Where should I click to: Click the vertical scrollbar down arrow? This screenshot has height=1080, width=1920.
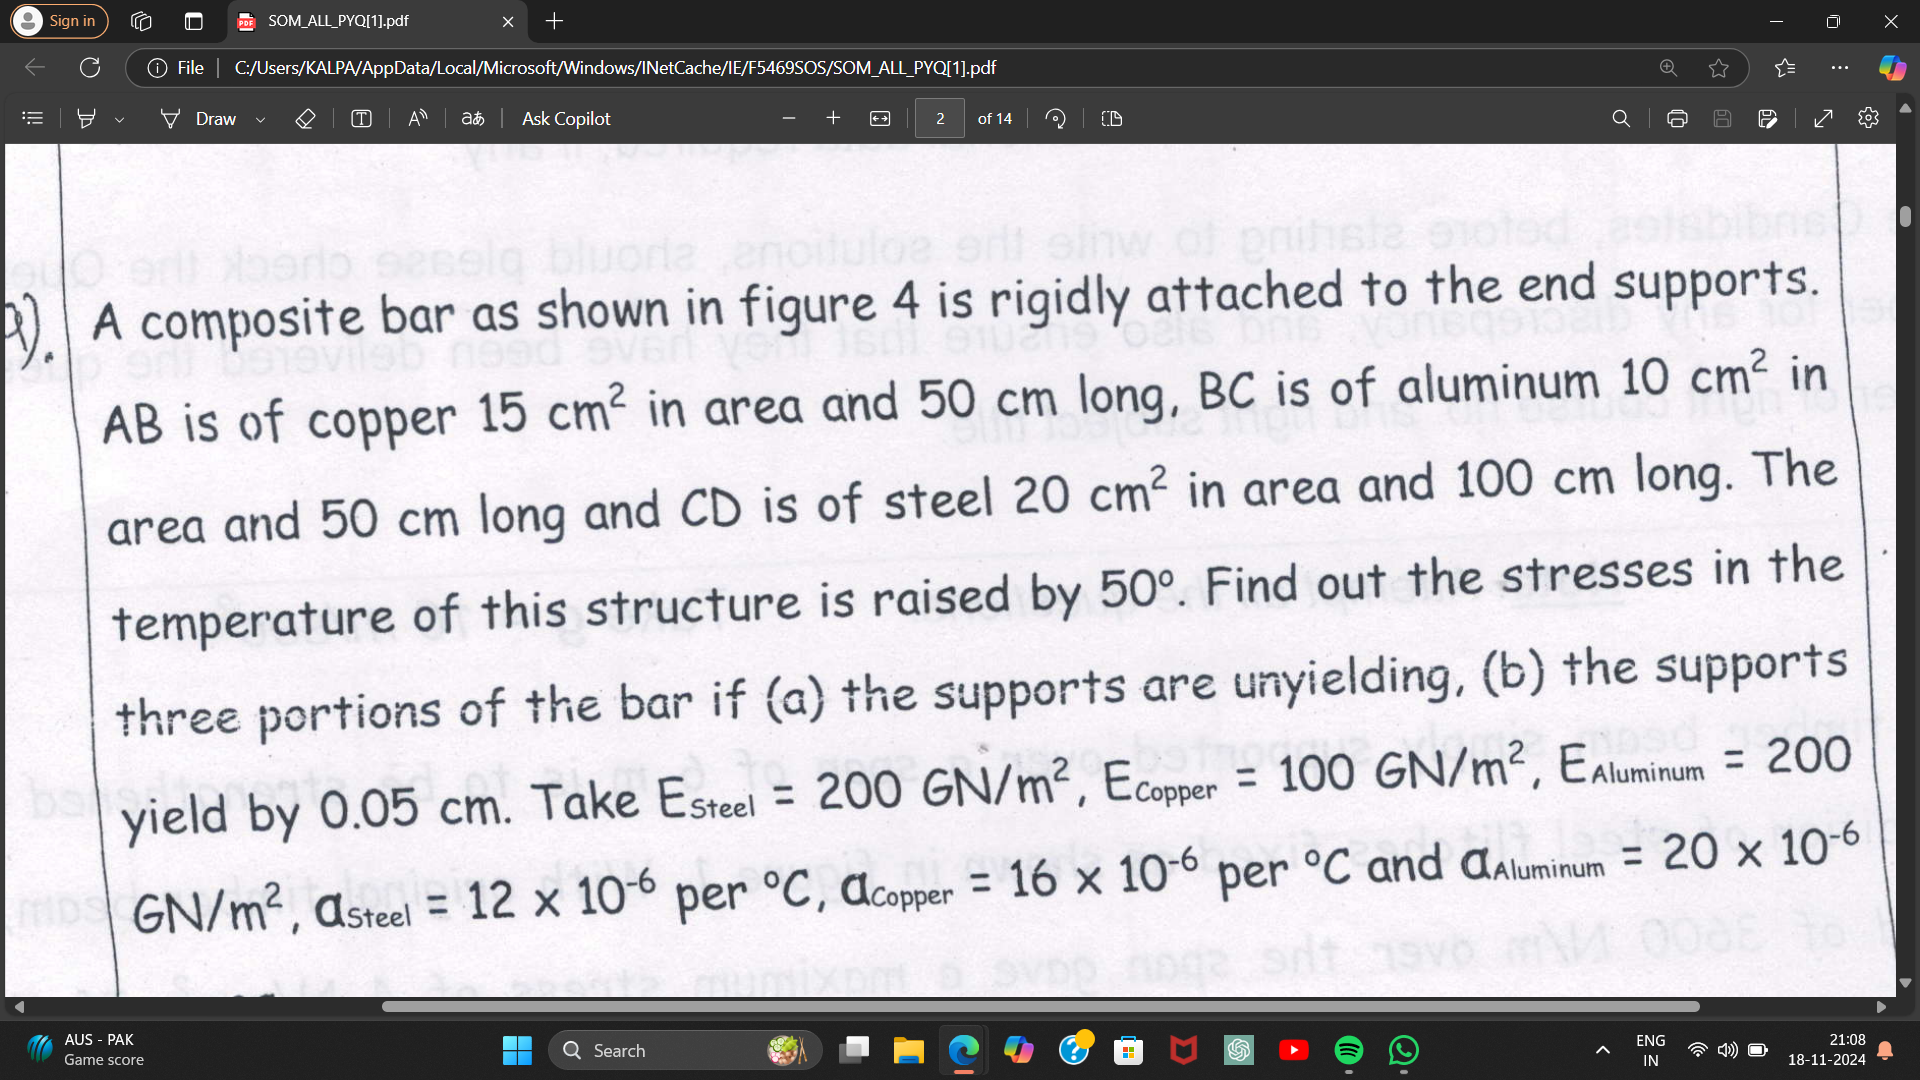1905,983
